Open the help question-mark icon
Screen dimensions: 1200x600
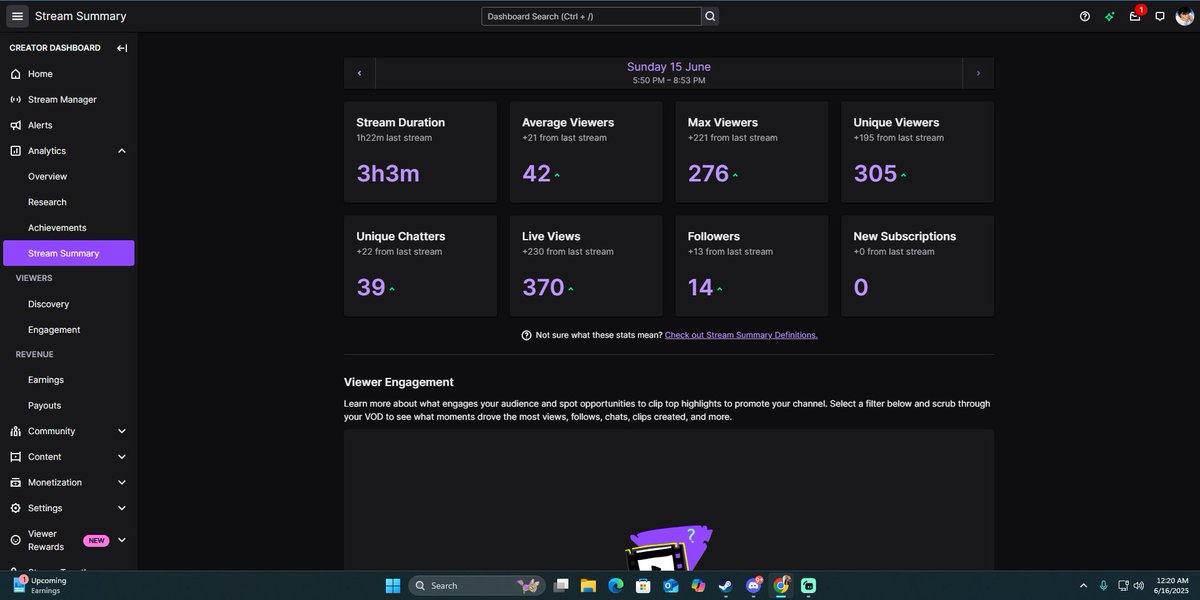coord(1085,16)
